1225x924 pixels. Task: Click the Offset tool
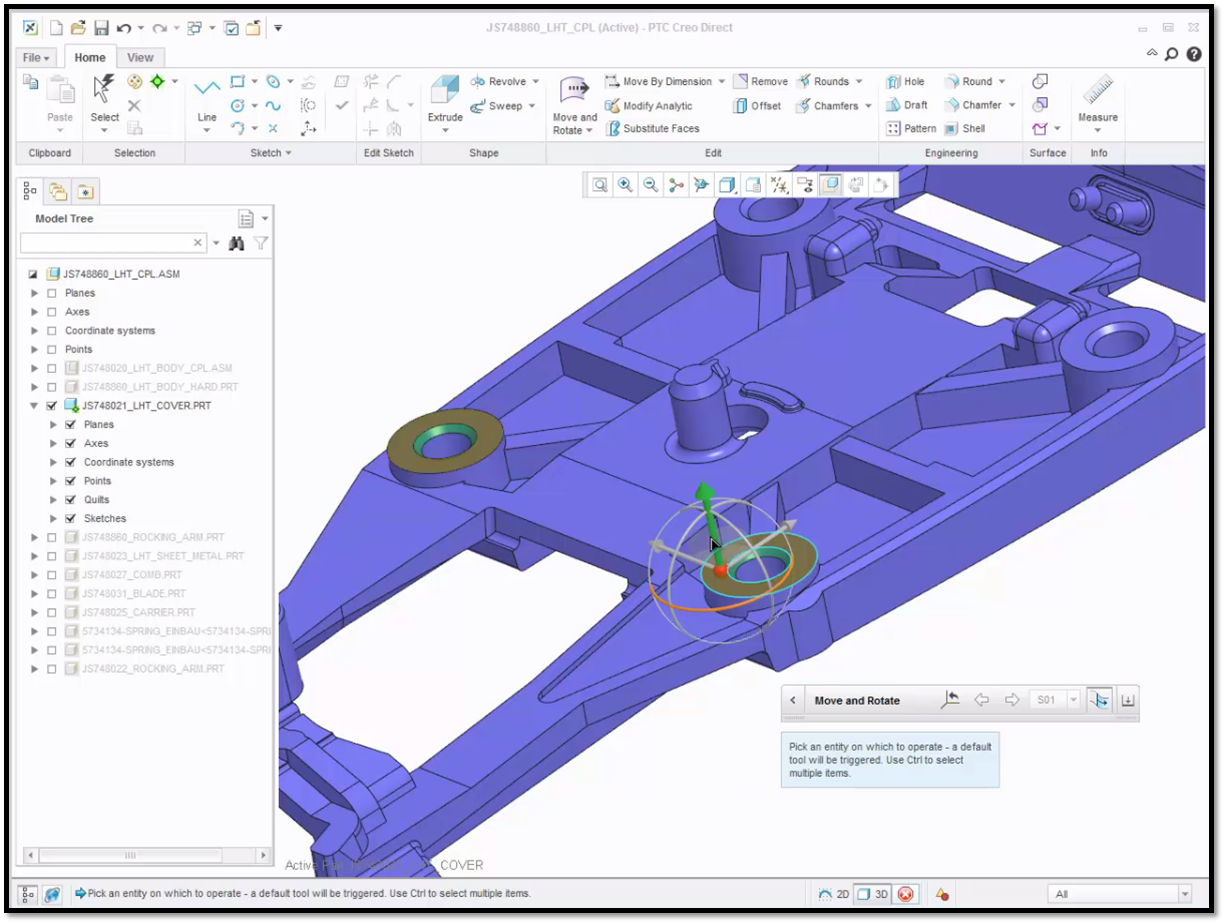[757, 106]
